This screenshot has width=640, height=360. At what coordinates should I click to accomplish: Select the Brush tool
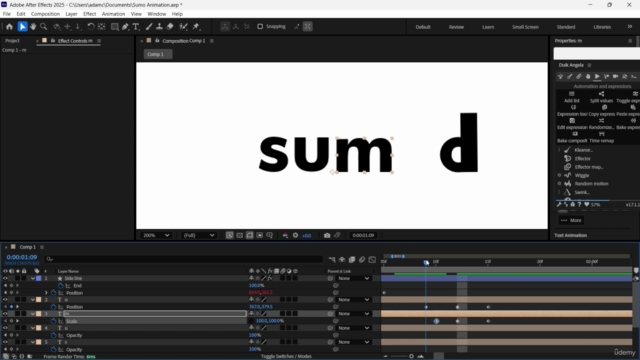coord(149,27)
